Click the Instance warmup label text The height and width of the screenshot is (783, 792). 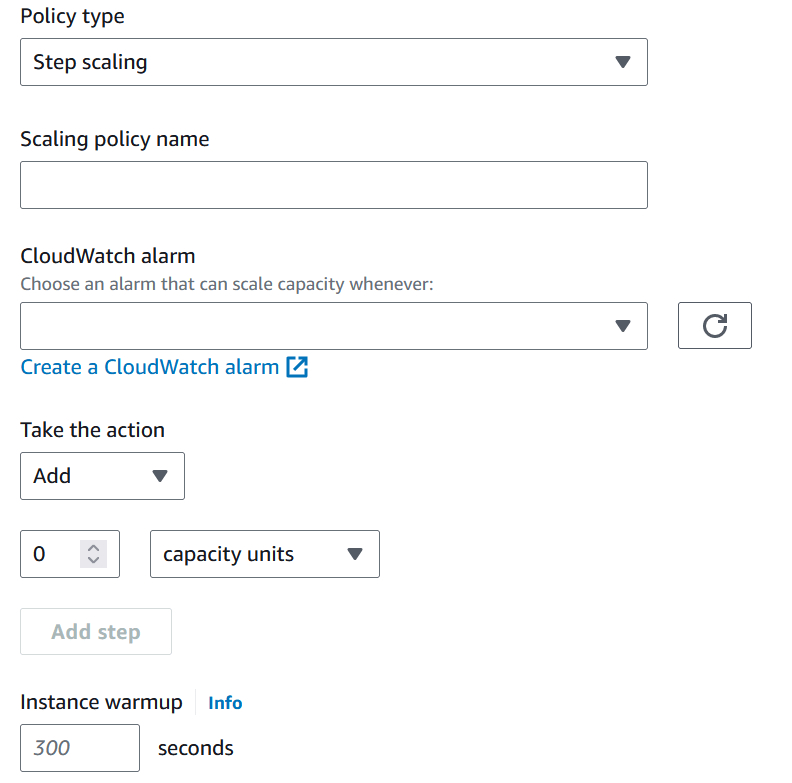101,702
